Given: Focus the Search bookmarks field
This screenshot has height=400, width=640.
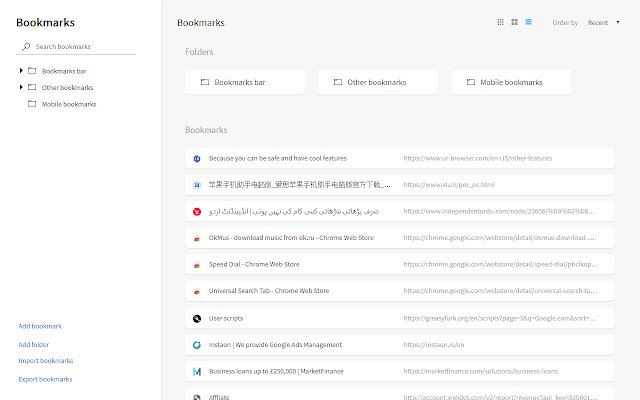Looking at the screenshot, I should [x=76, y=47].
